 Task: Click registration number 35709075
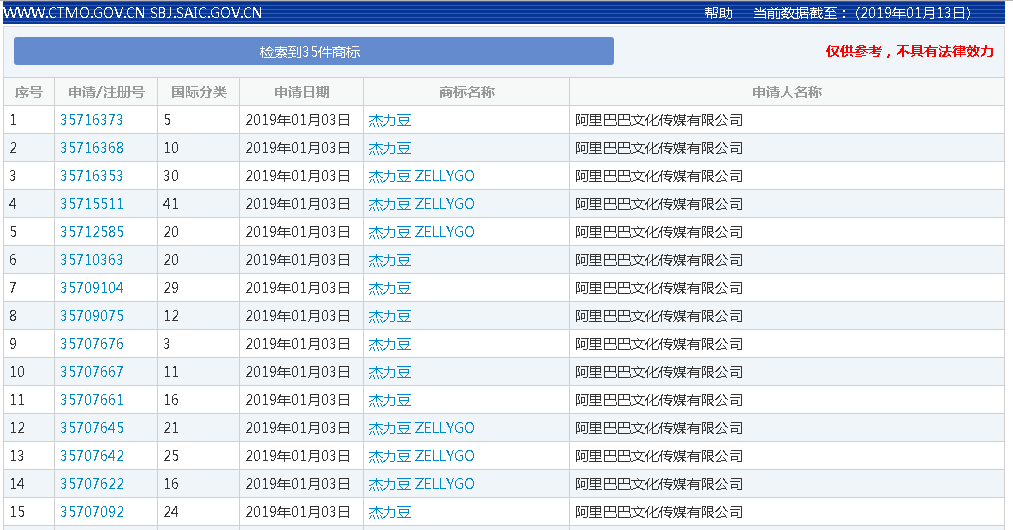pos(92,316)
